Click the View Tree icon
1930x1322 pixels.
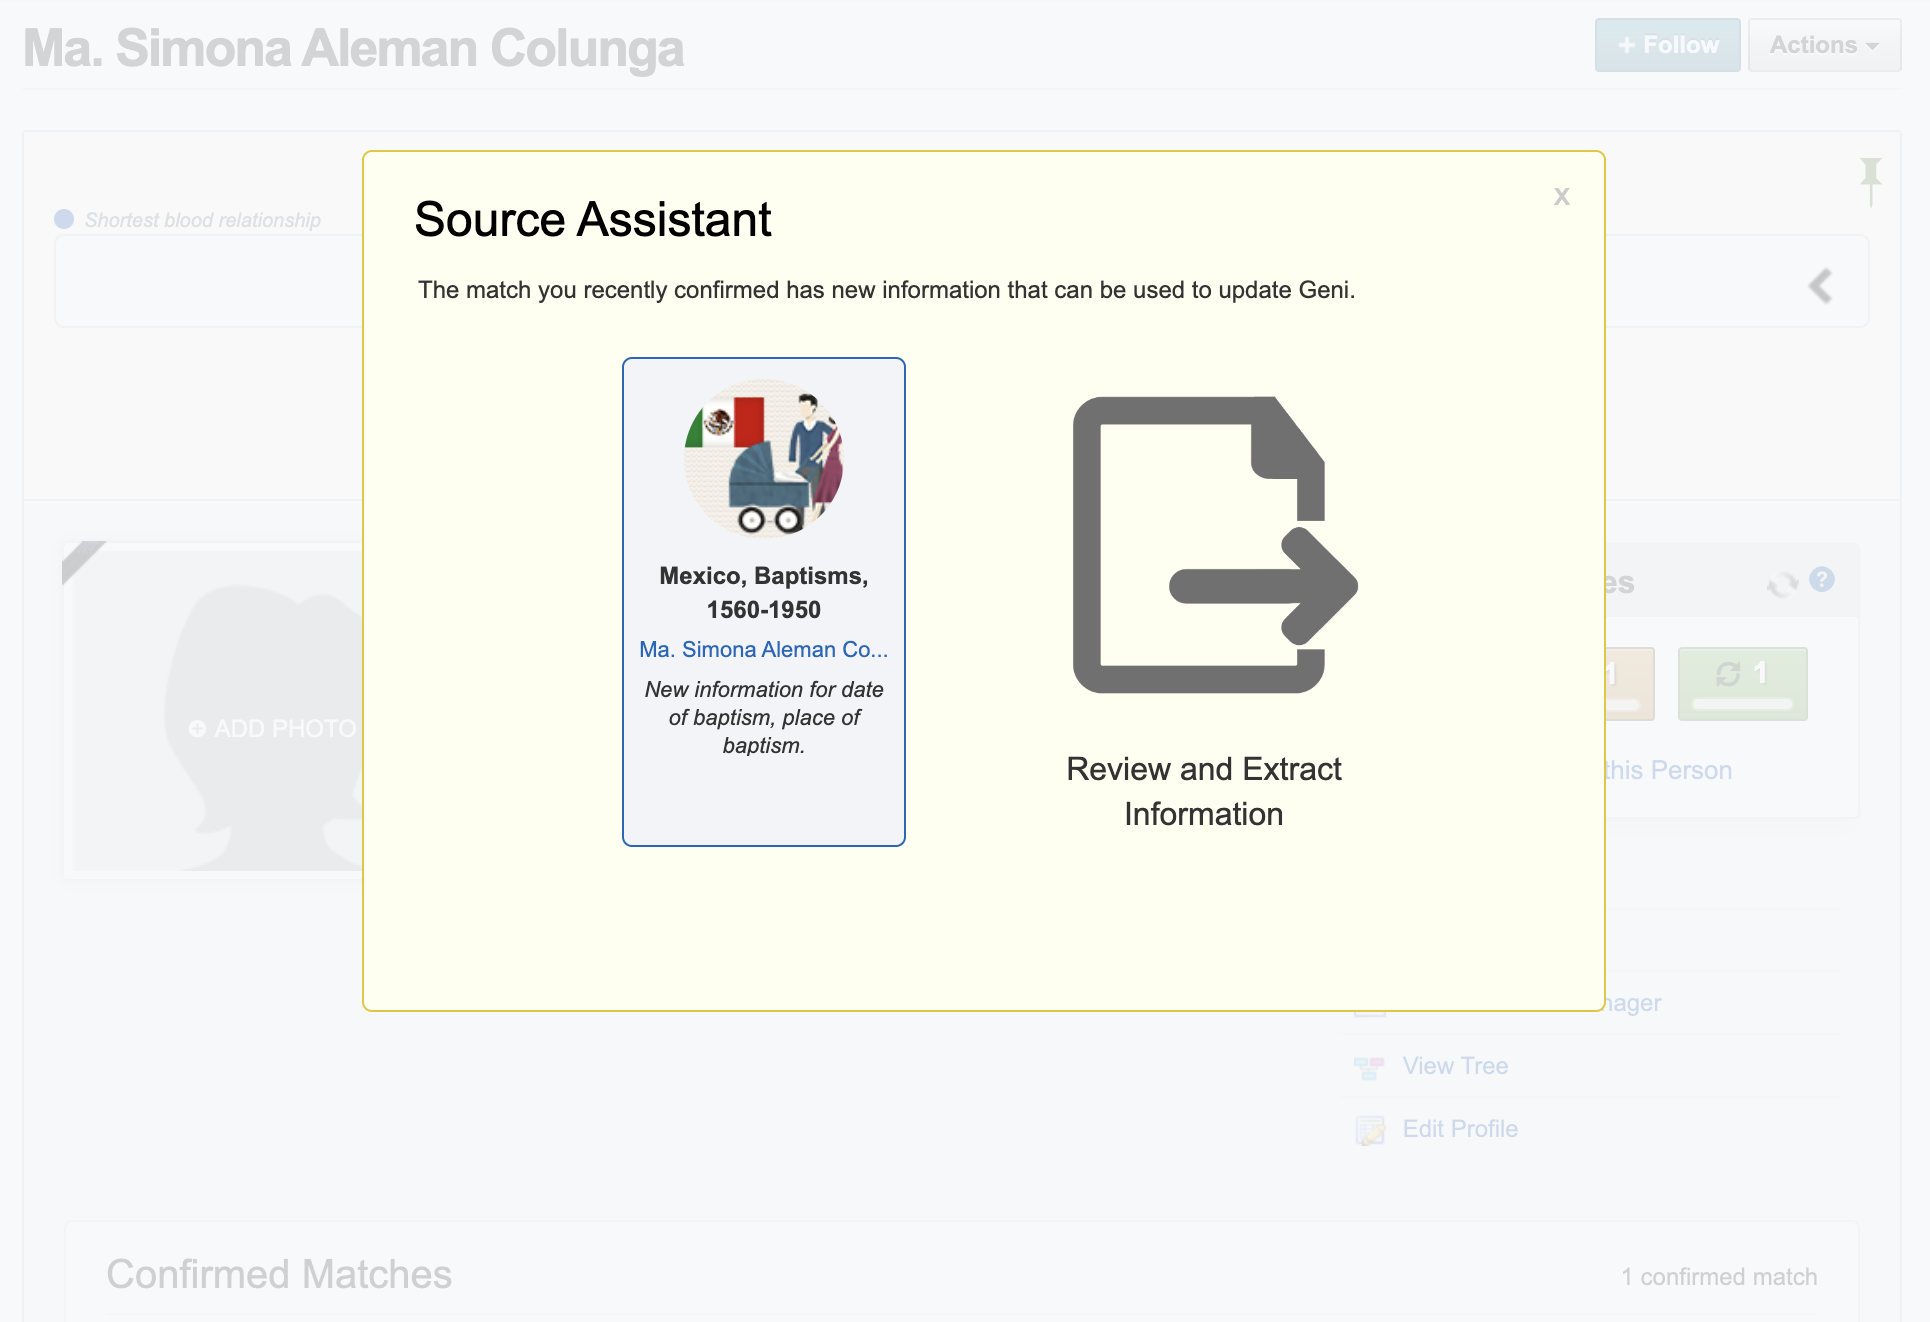tap(1369, 1068)
